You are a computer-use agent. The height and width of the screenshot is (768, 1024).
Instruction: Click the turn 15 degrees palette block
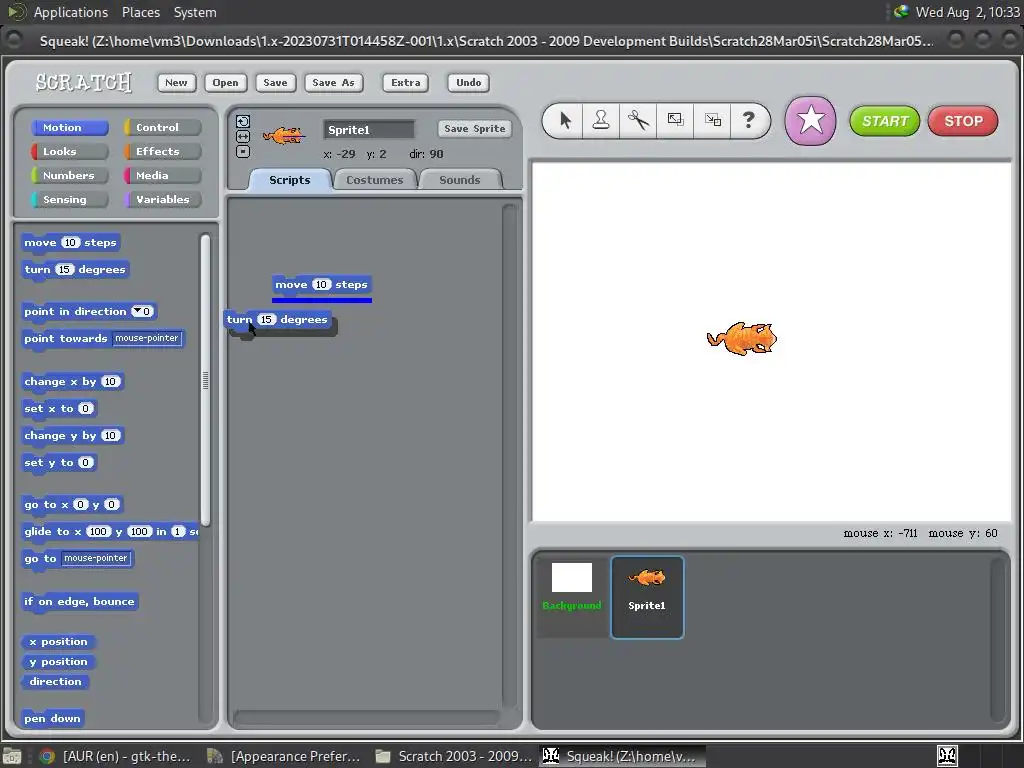[x=75, y=270]
